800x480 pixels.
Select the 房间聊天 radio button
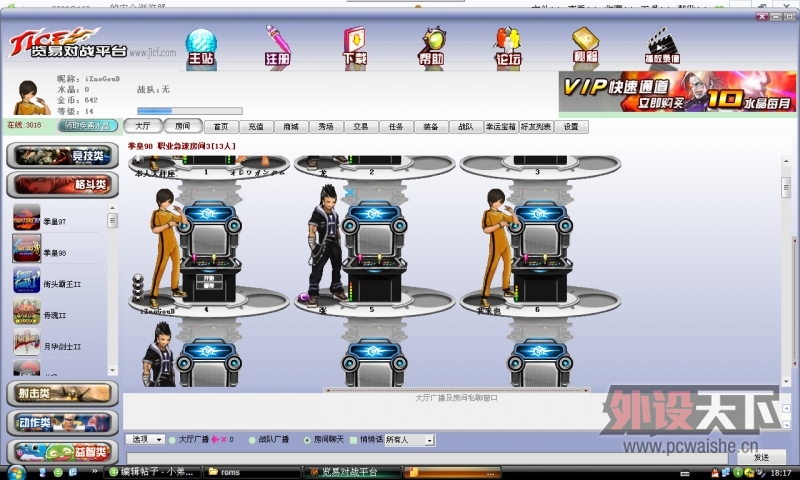(307, 440)
